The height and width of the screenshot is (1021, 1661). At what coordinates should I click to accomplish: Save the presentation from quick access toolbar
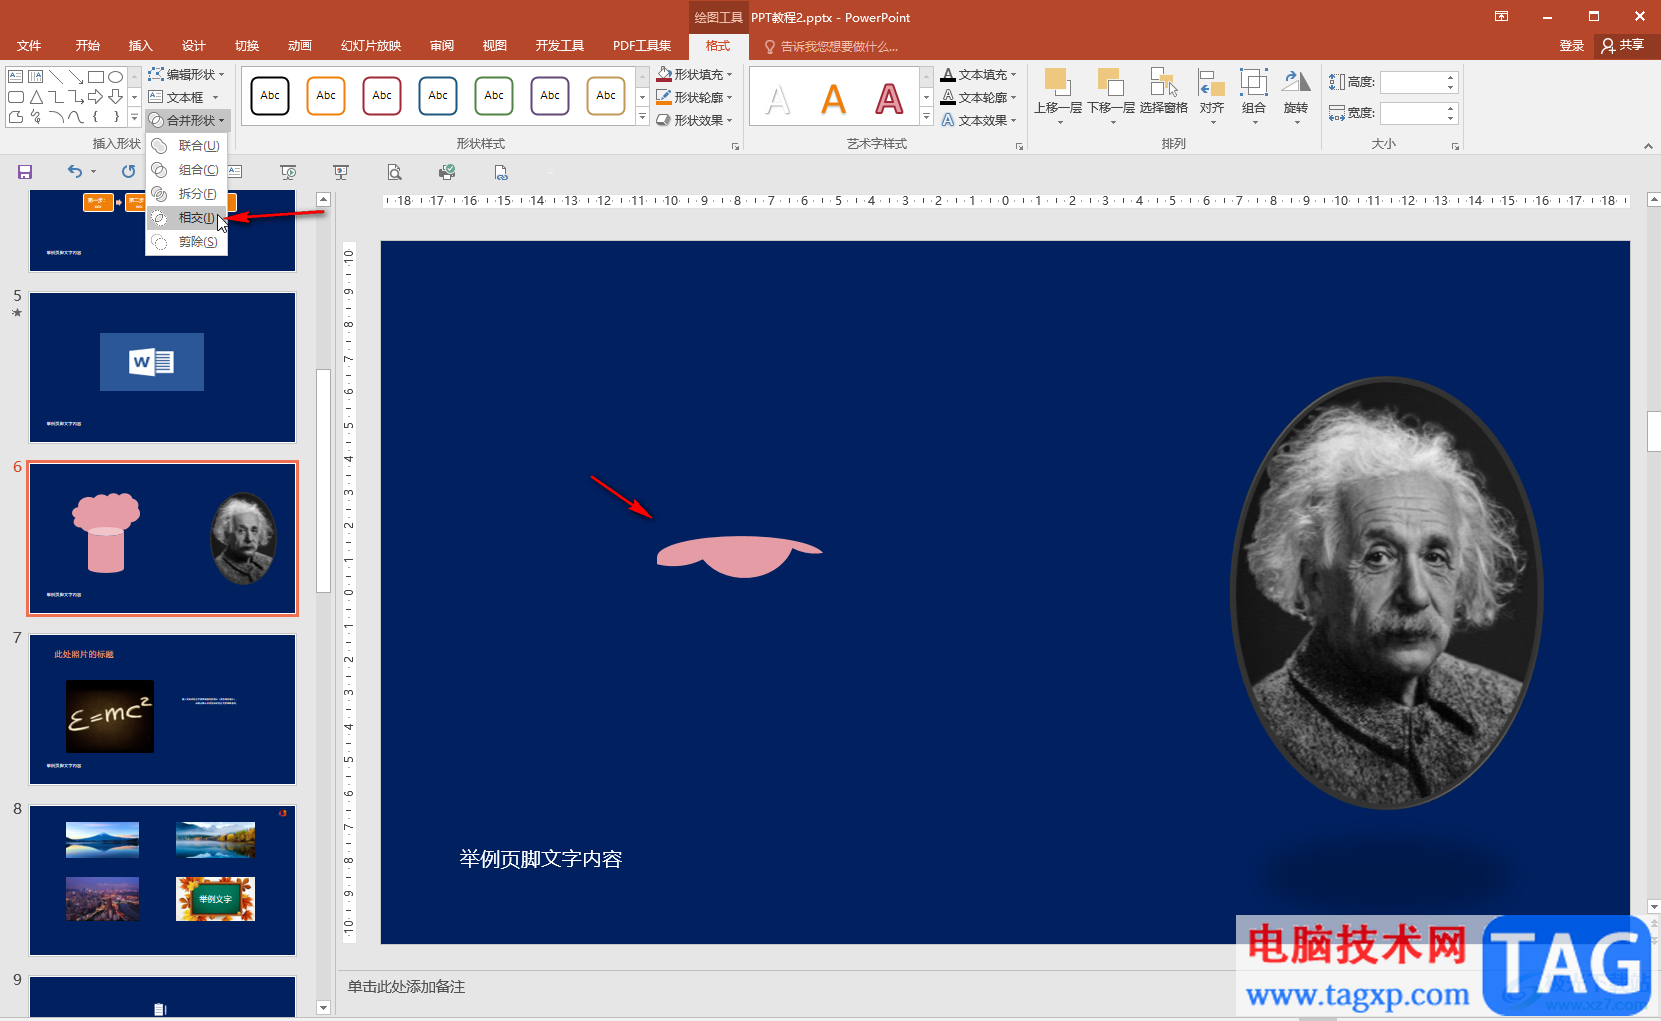tap(25, 172)
